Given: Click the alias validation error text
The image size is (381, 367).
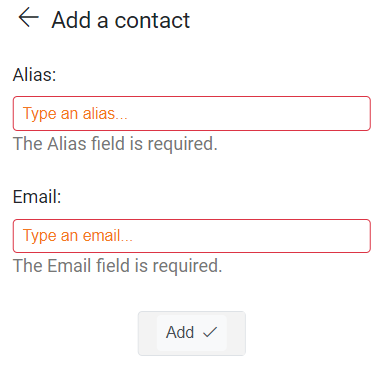Looking at the screenshot, I should [115, 144].
